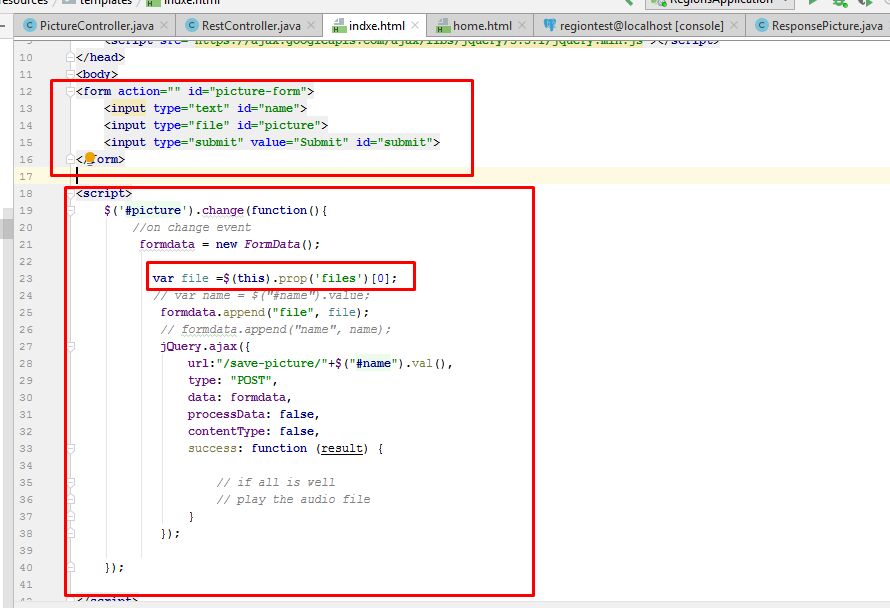This screenshot has height=608, width=890.
Task: Collapse the success function fold on line 33
Action: (x=70, y=448)
